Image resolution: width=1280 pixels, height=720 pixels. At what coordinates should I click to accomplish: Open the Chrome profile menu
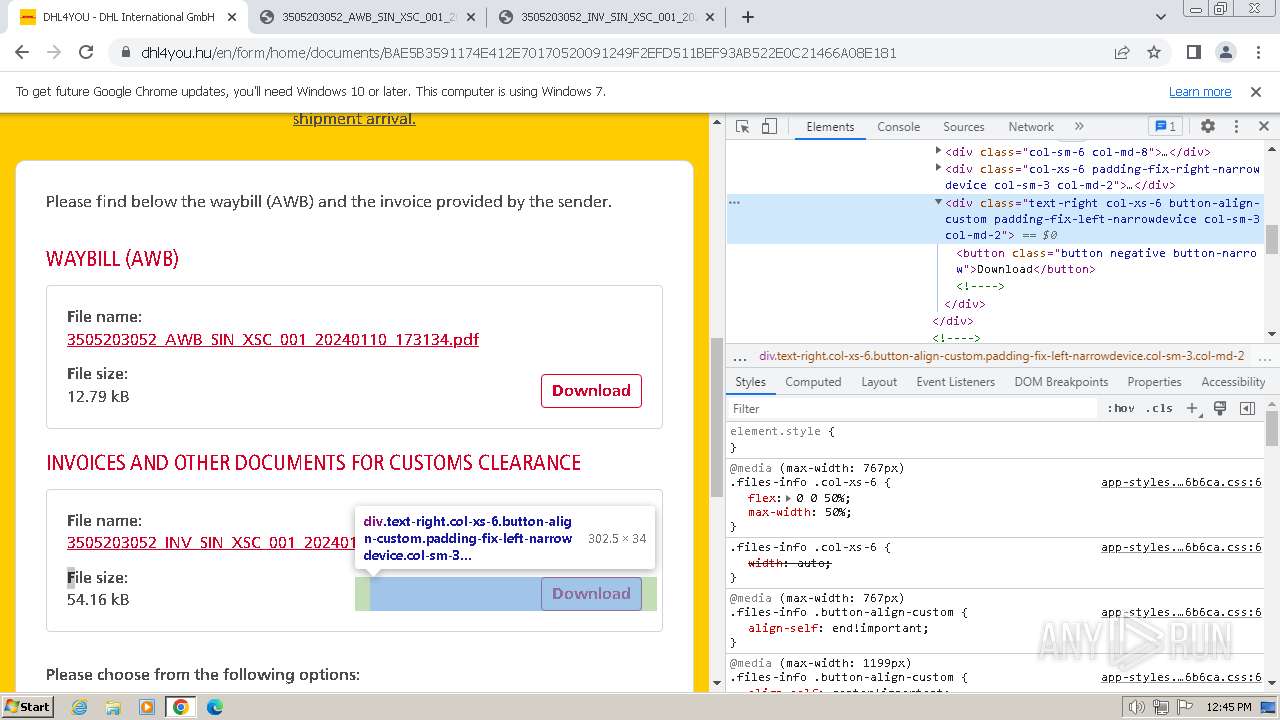pos(1225,53)
